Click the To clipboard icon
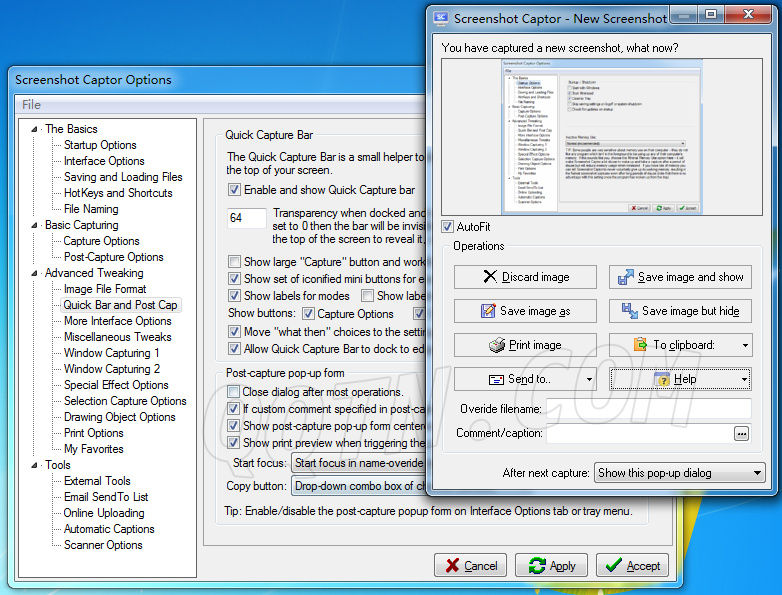The height and width of the screenshot is (595, 782). pyautogui.click(x=640, y=345)
